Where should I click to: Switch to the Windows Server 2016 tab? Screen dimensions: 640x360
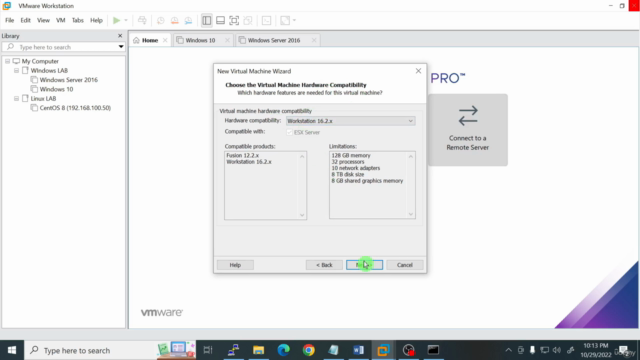pyautogui.click(x=274, y=40)
